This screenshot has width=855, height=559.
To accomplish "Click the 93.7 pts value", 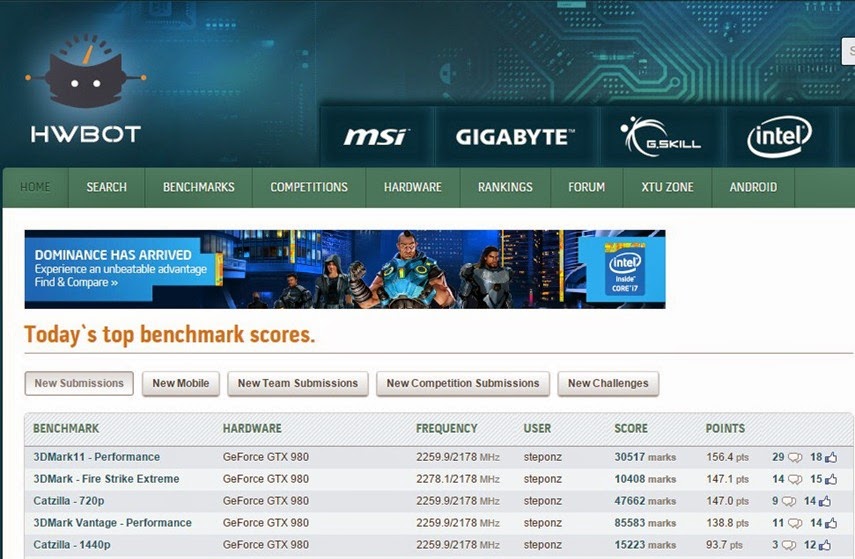I will click(x=724, y=544).
